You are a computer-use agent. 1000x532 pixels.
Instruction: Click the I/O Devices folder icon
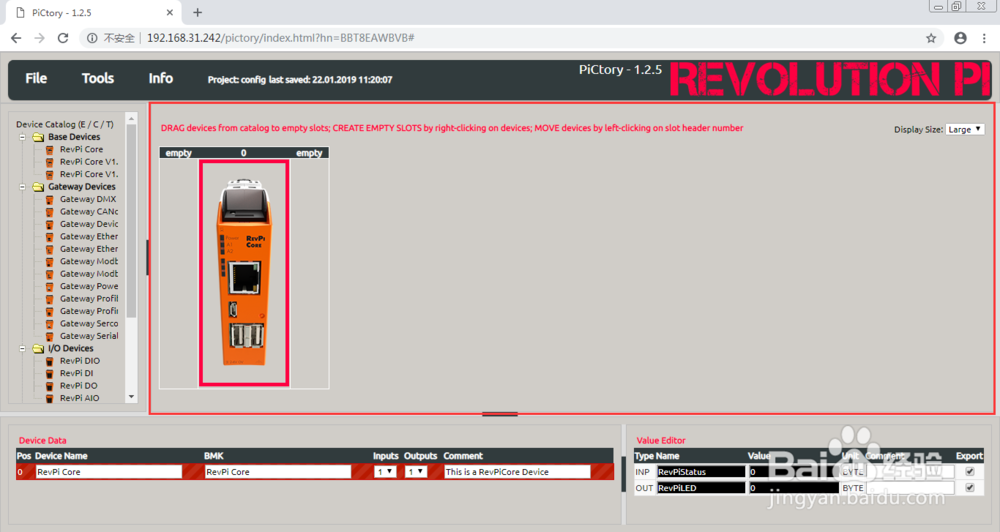38,349
